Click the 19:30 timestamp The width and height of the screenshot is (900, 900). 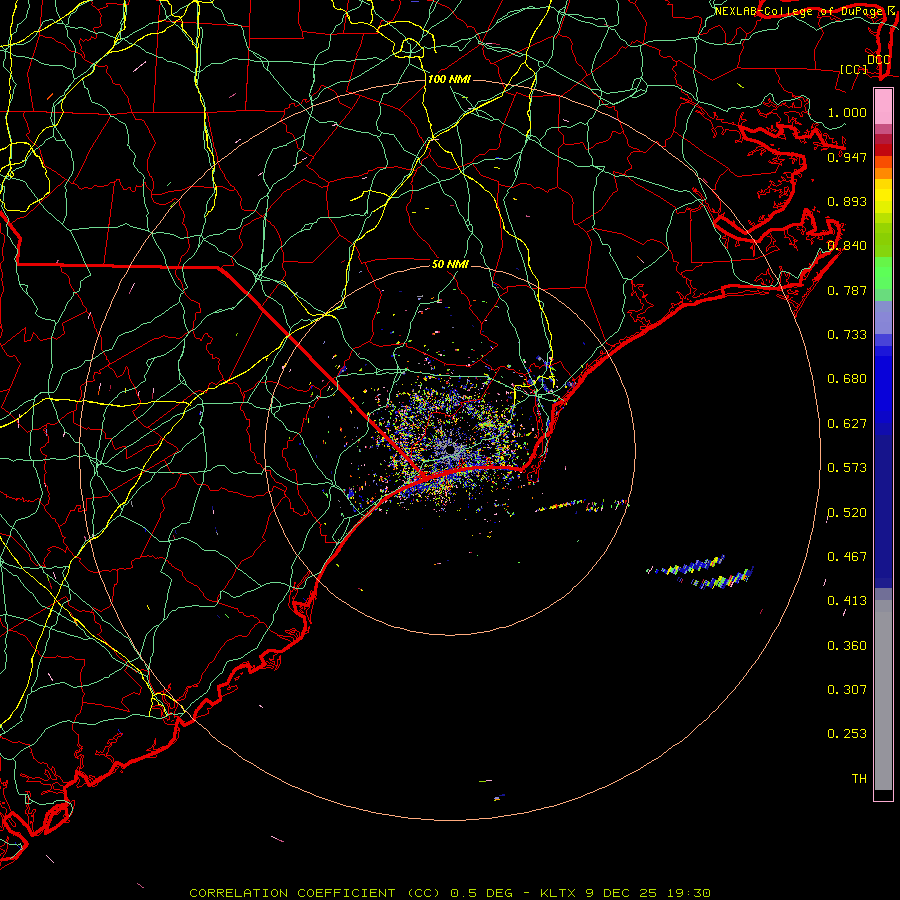tap(689, 893)
